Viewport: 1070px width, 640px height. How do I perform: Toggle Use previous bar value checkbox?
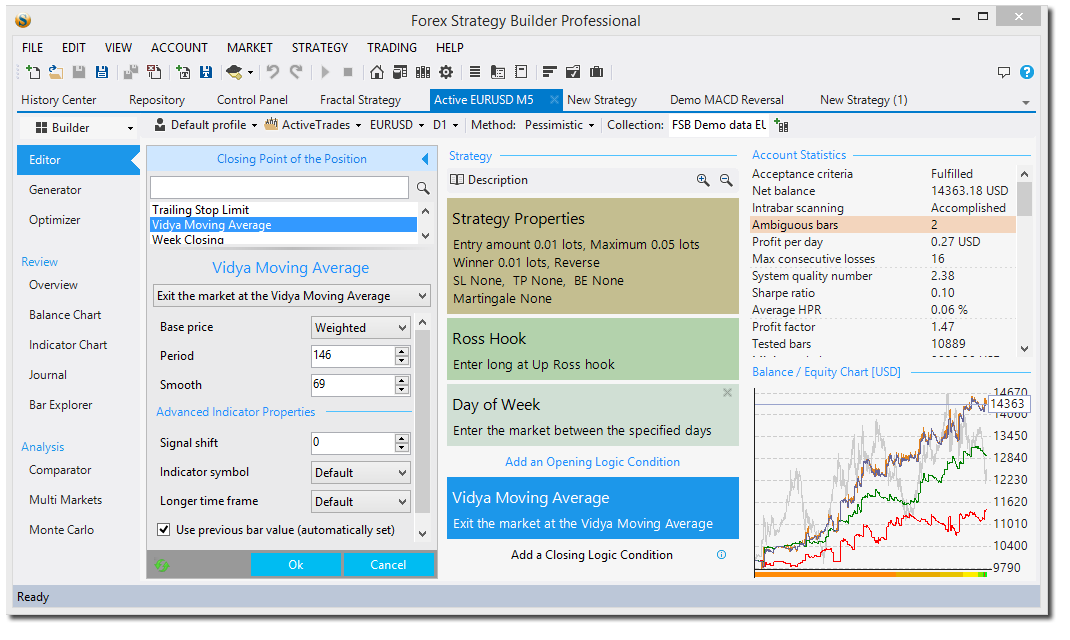pos(164,529)
